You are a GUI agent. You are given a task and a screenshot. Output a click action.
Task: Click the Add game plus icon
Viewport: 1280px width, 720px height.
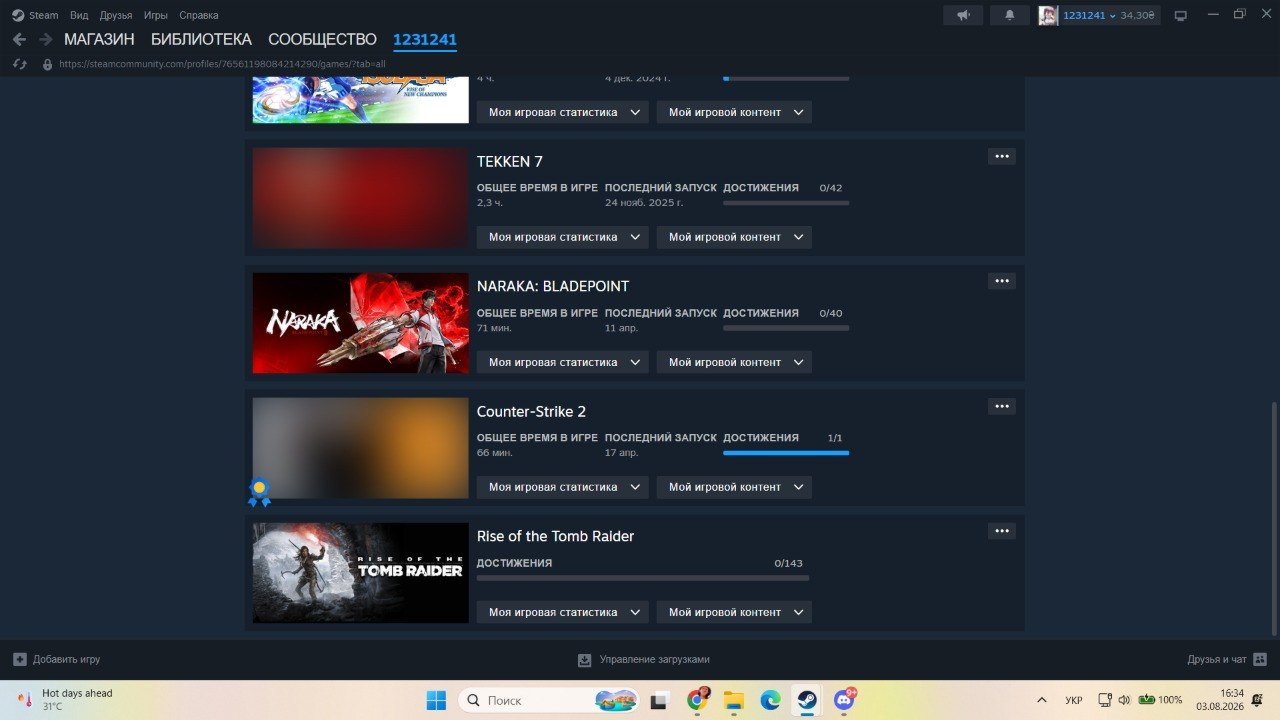tap(20, 659)
